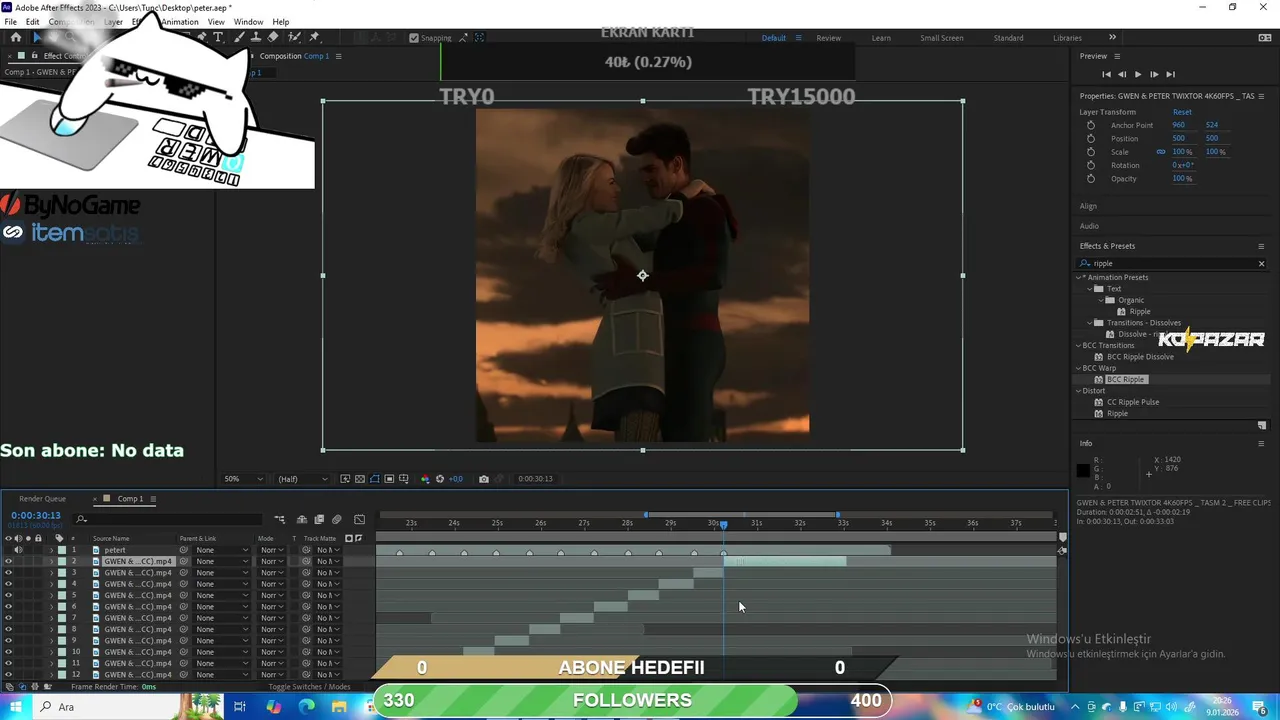
Task: Switch to the Review workspace
Action: (828, 38)
